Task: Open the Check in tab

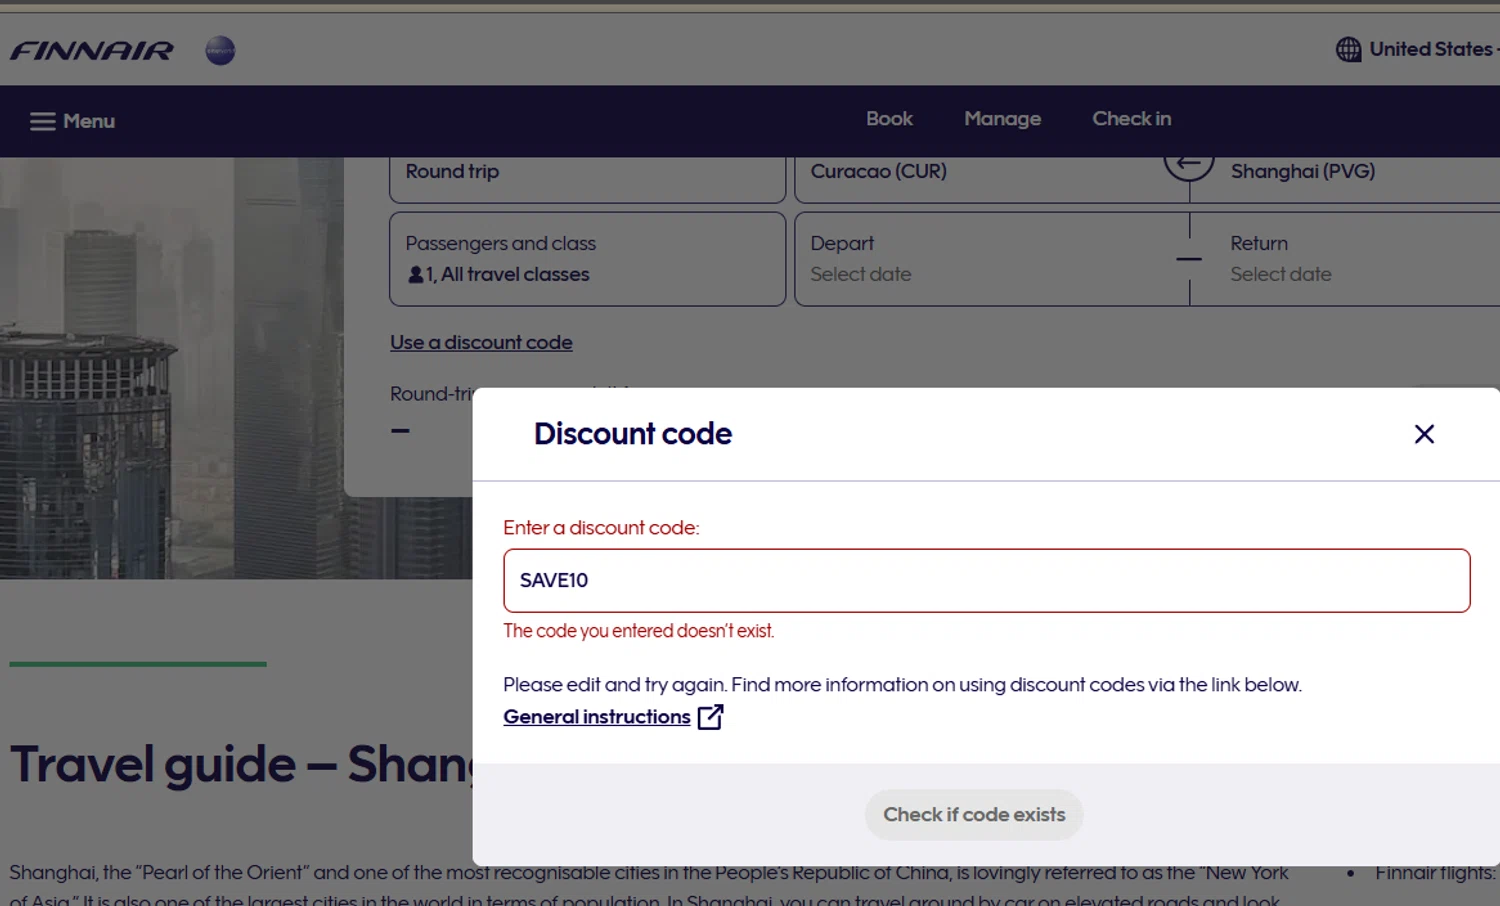Action: point(1131,119)
